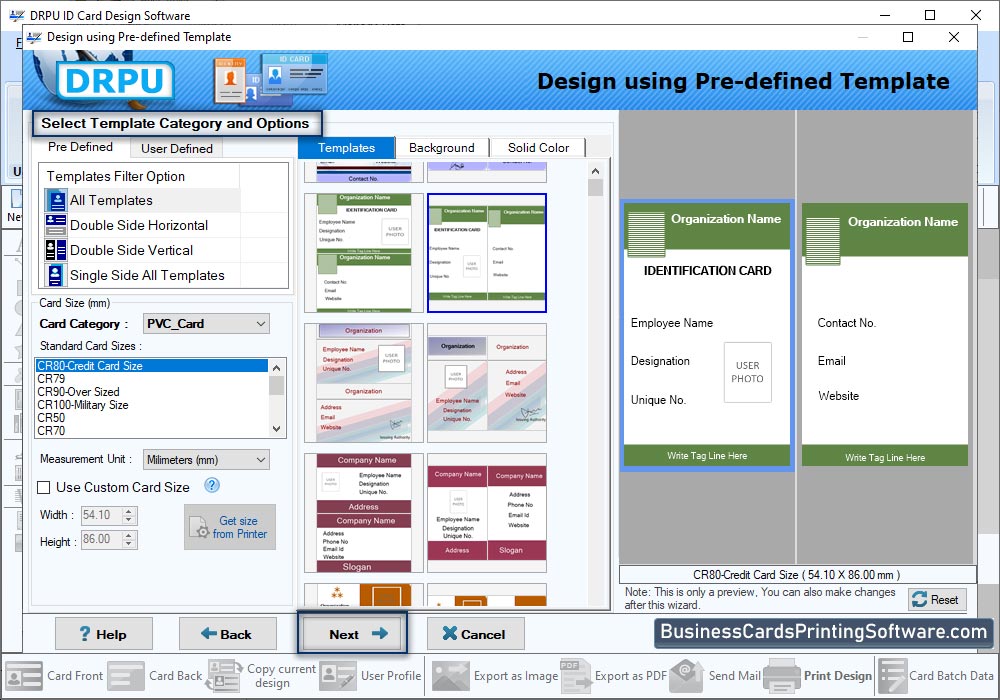This screenshot has height=700, width=1000.
Task: Click front card preview with IDENTIFICATION CARD
Action: click(707, 335)
